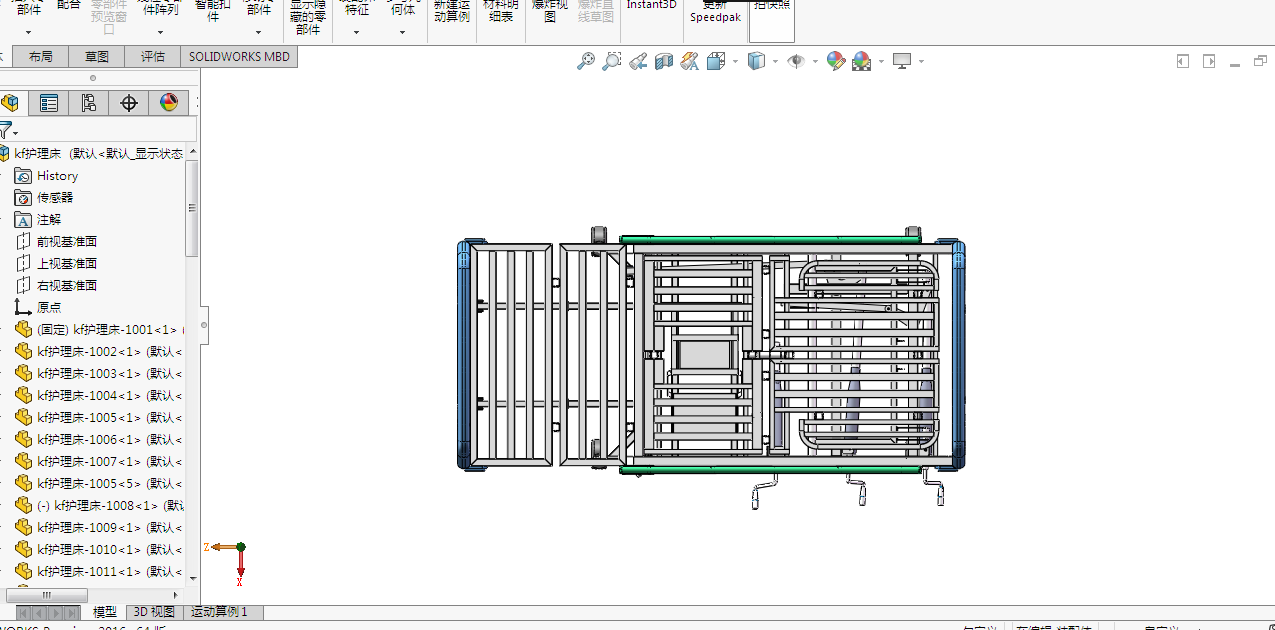Image resolution: width=1275 pixels, height=630 pixels.
Task: Click the 更新 Speedpak button
Action: (x=715, y=11)
